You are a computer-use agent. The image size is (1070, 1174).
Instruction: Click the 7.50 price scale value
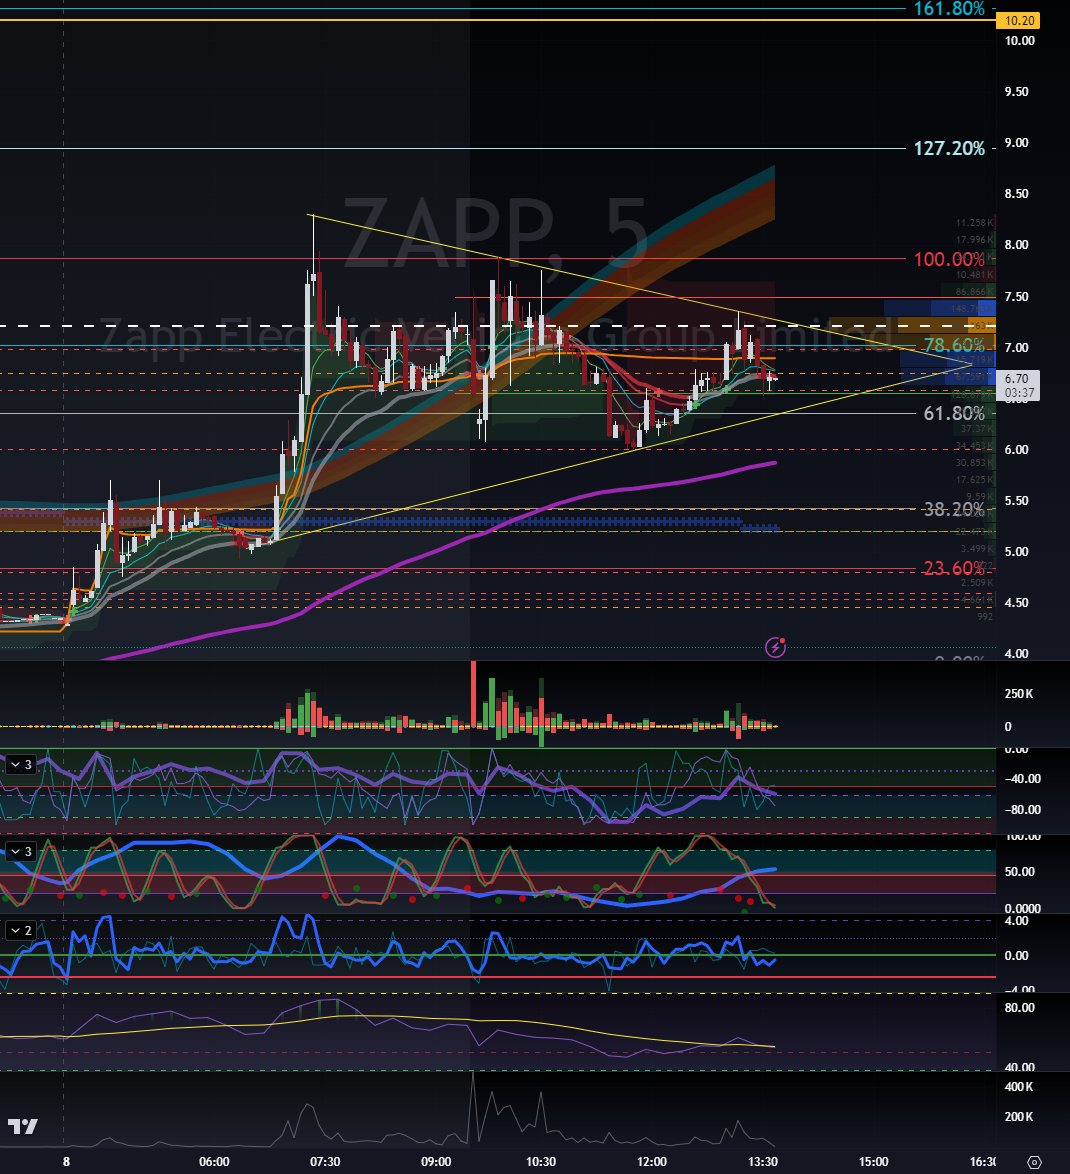[1016, 296]
